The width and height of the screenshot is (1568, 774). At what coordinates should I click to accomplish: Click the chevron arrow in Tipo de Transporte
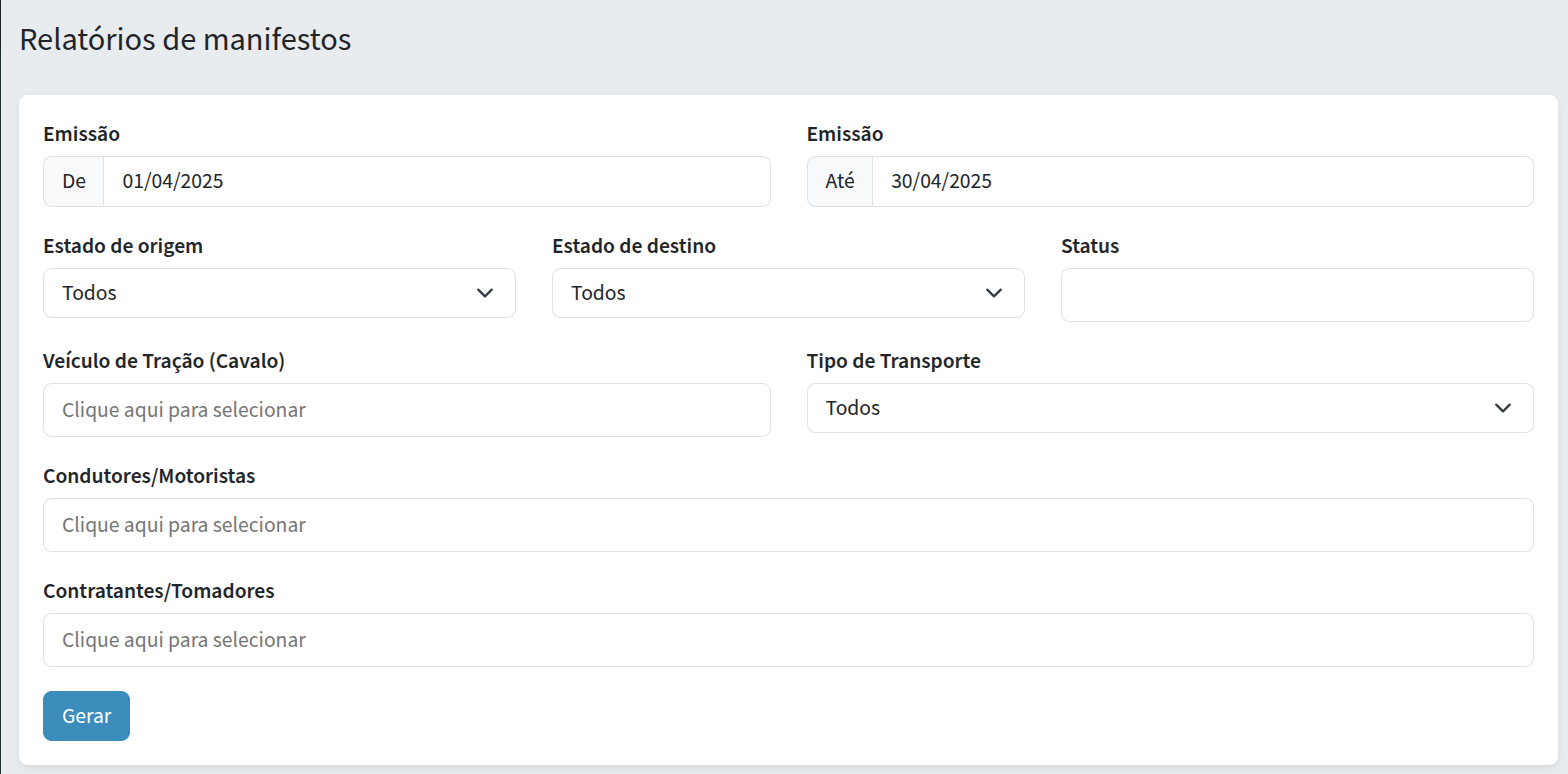1502,408
